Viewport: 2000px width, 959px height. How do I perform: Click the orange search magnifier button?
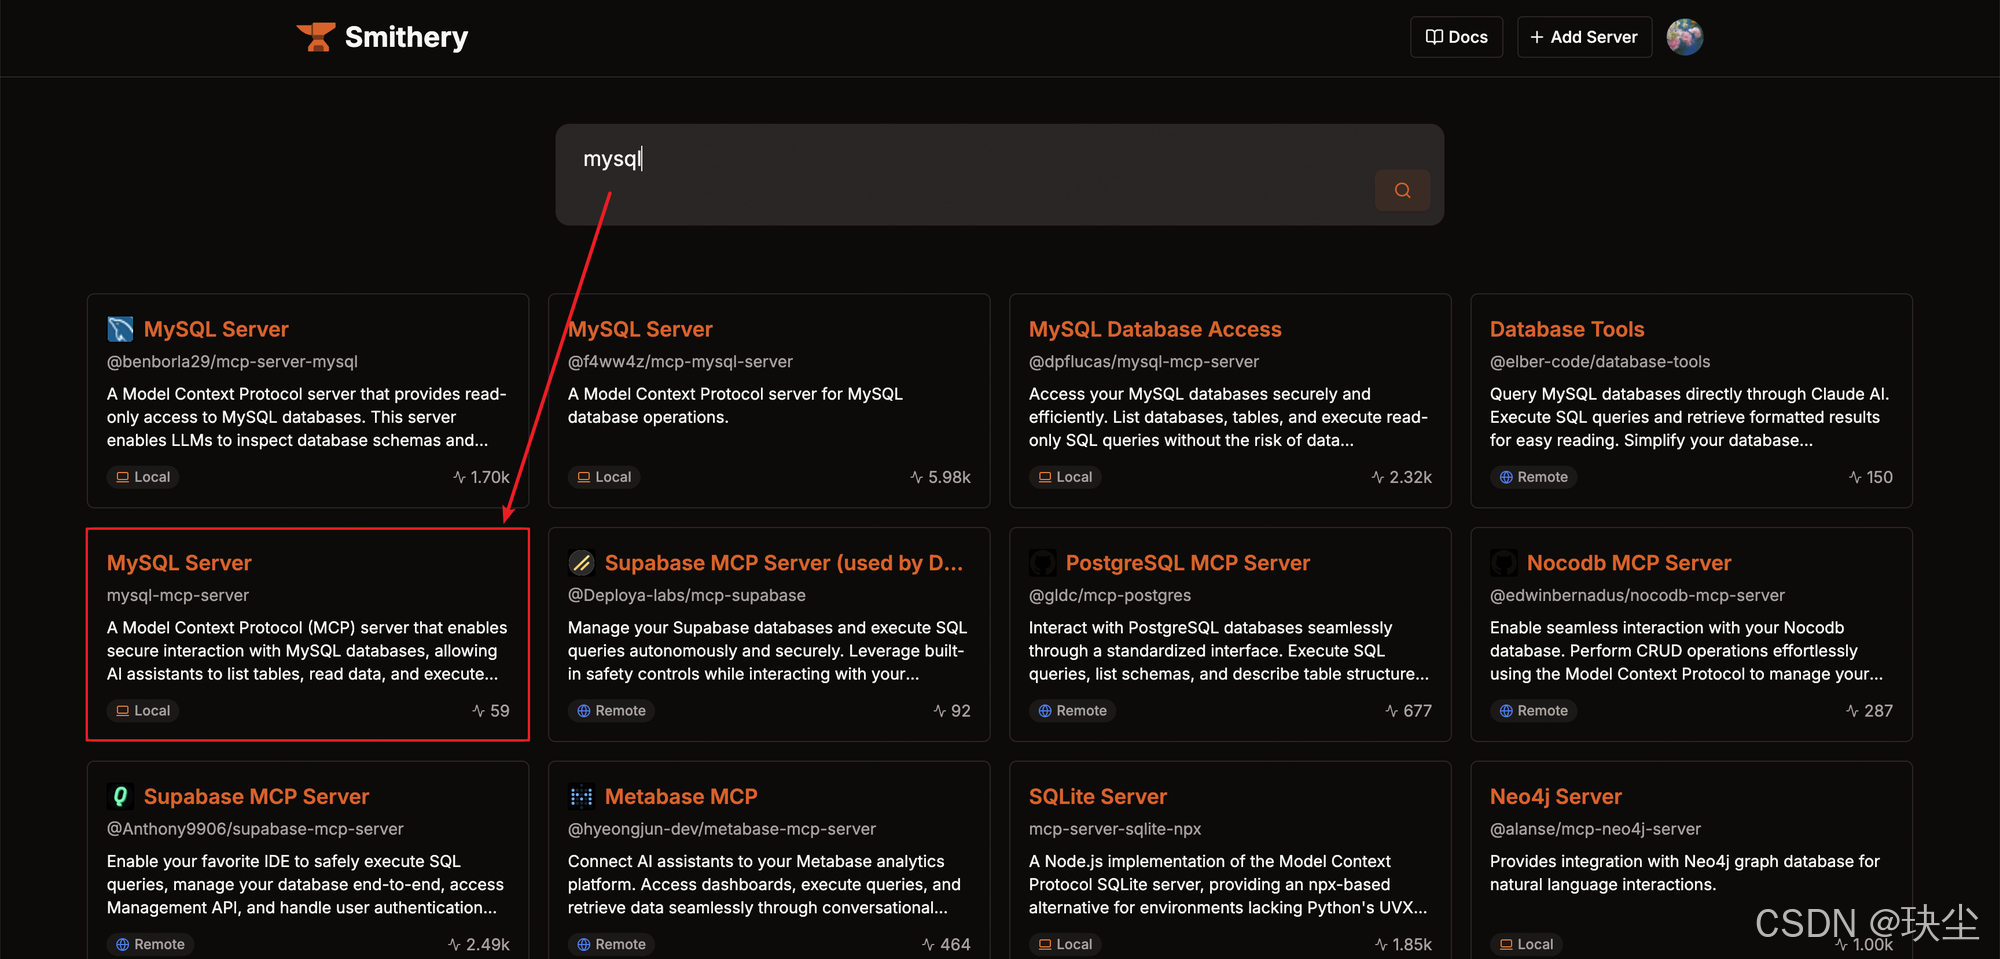pyautogui.click(x=1402, y=190)
